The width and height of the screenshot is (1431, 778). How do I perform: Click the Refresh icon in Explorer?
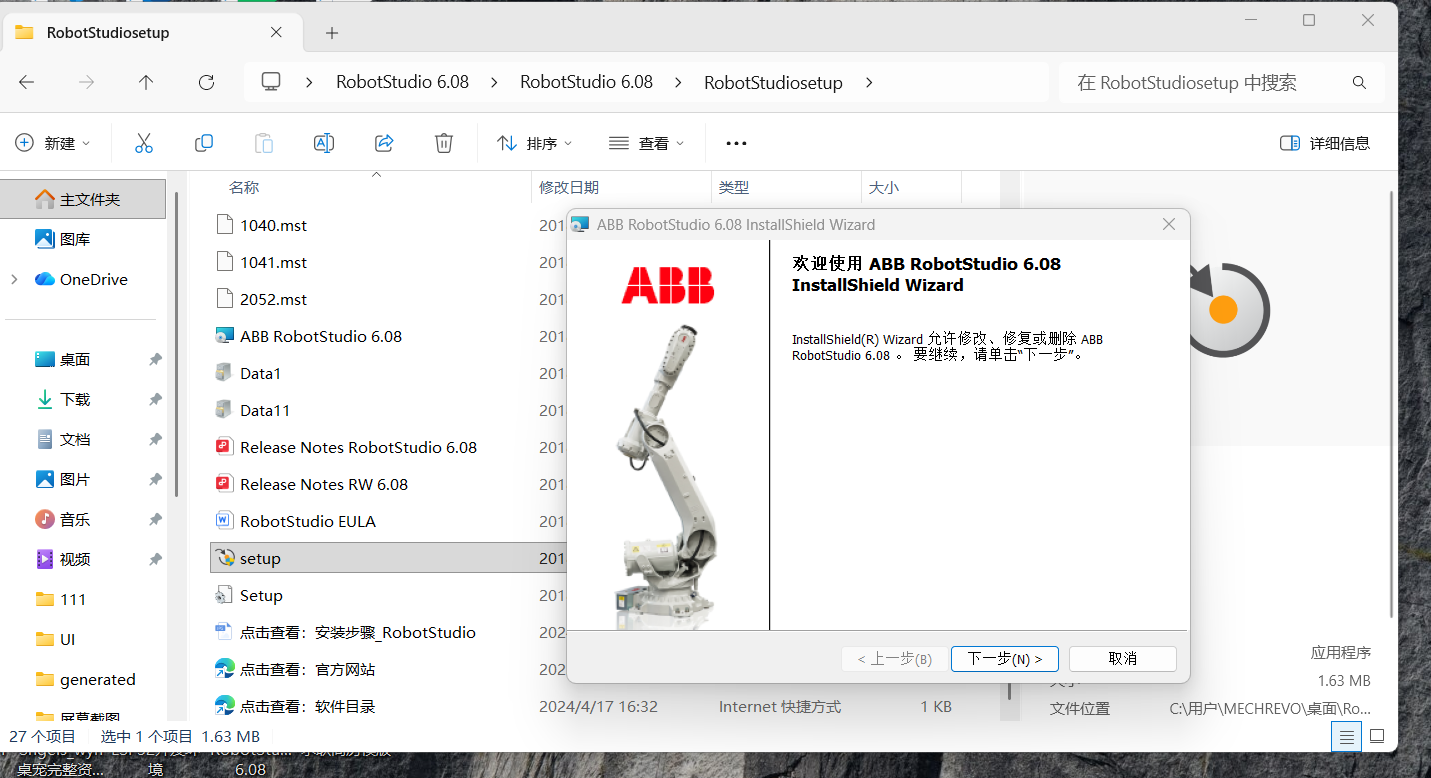206,82
